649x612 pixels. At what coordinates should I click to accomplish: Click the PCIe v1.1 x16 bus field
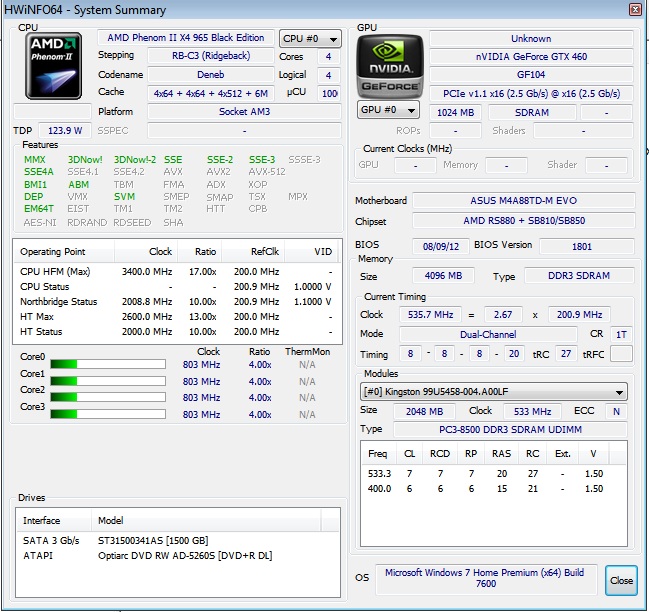coord(531,94)
